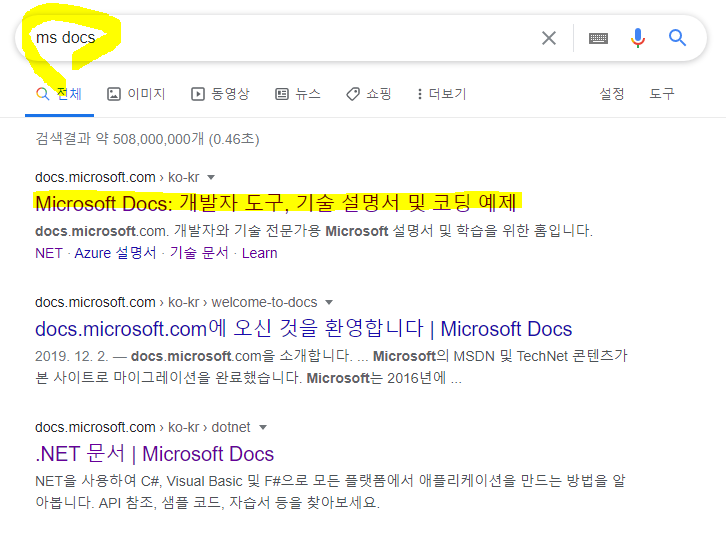Screen dimensions: 726x547
Task: Open the 도구 tools menu
Action: point(662,94)
